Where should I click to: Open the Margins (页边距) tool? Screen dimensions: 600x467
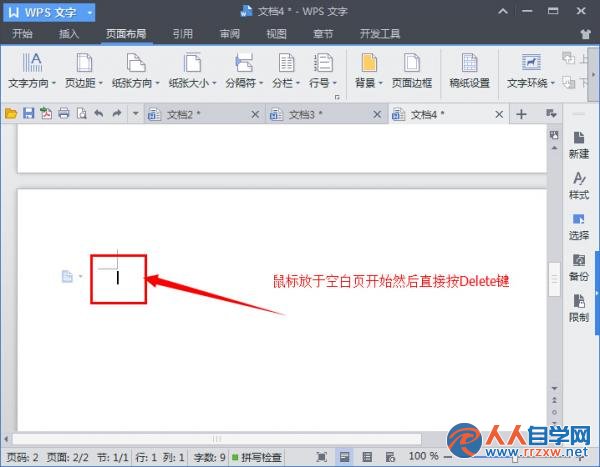point(84,71)
